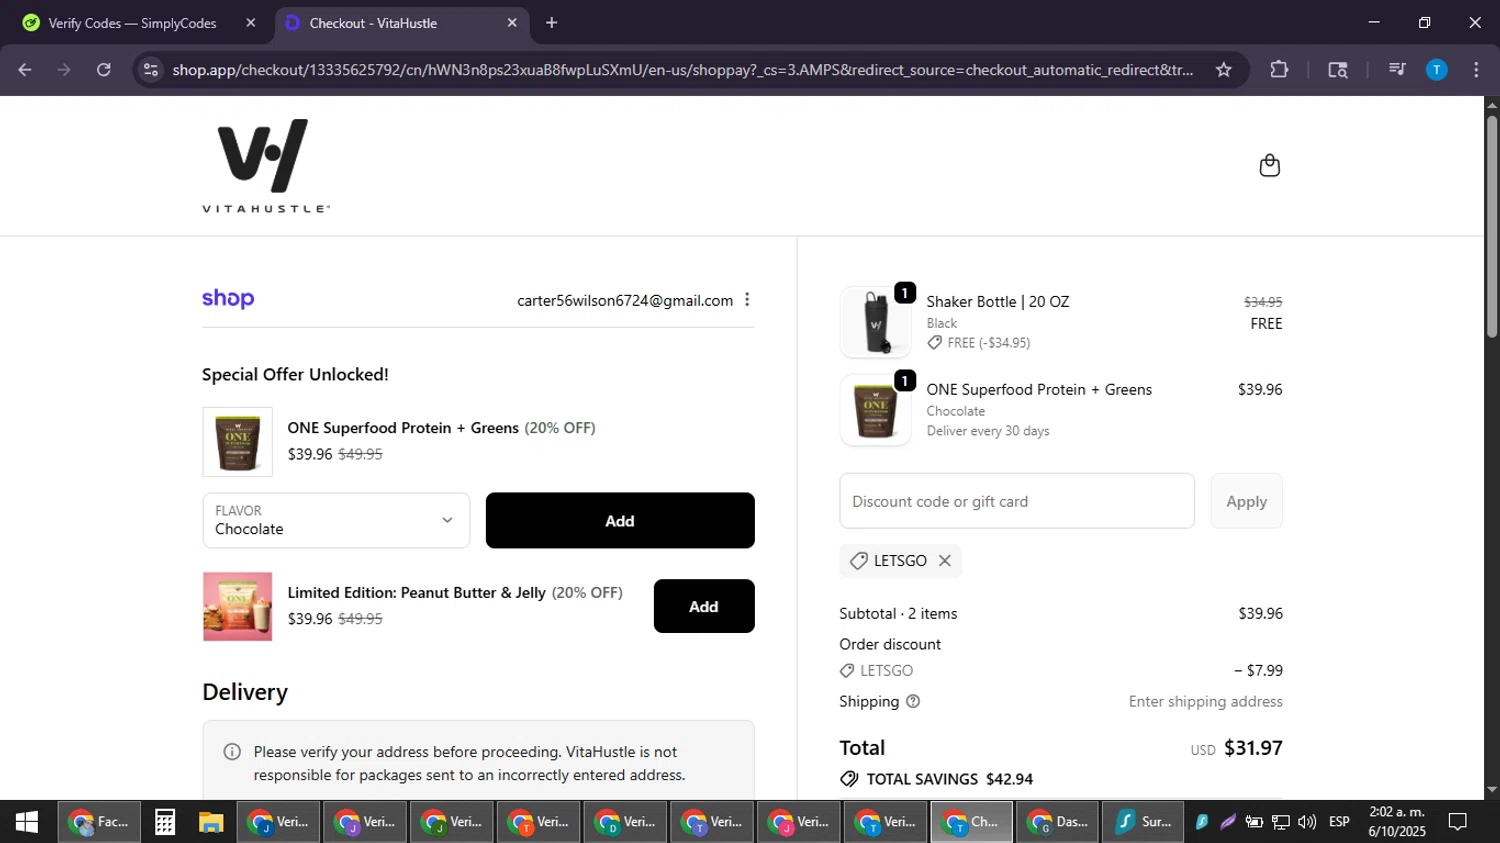Click the email carter56wilson6724@gmail.com

pyautogui.click(x=625, y=300)
